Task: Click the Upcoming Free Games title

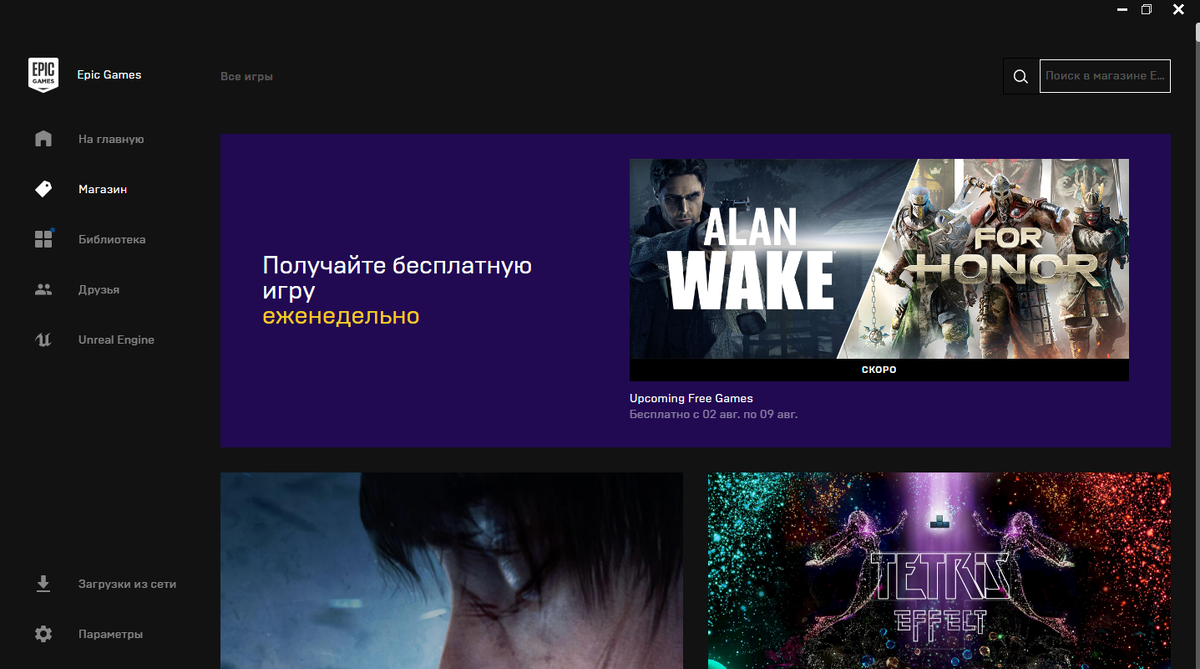Action: pyautogui.click(x=691, y=398)
